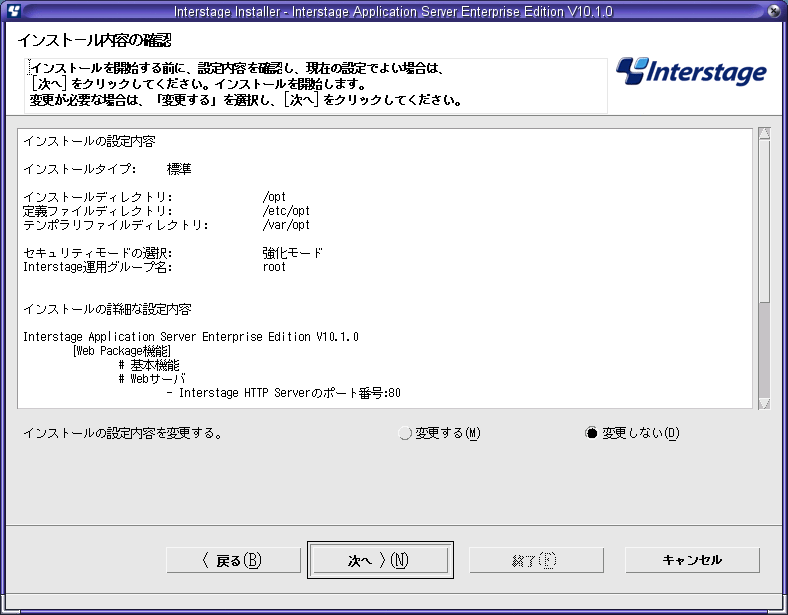Click the vertical scrollbar thumb
The width and height of the screenshot is (788, 615).
pos(764,222)
